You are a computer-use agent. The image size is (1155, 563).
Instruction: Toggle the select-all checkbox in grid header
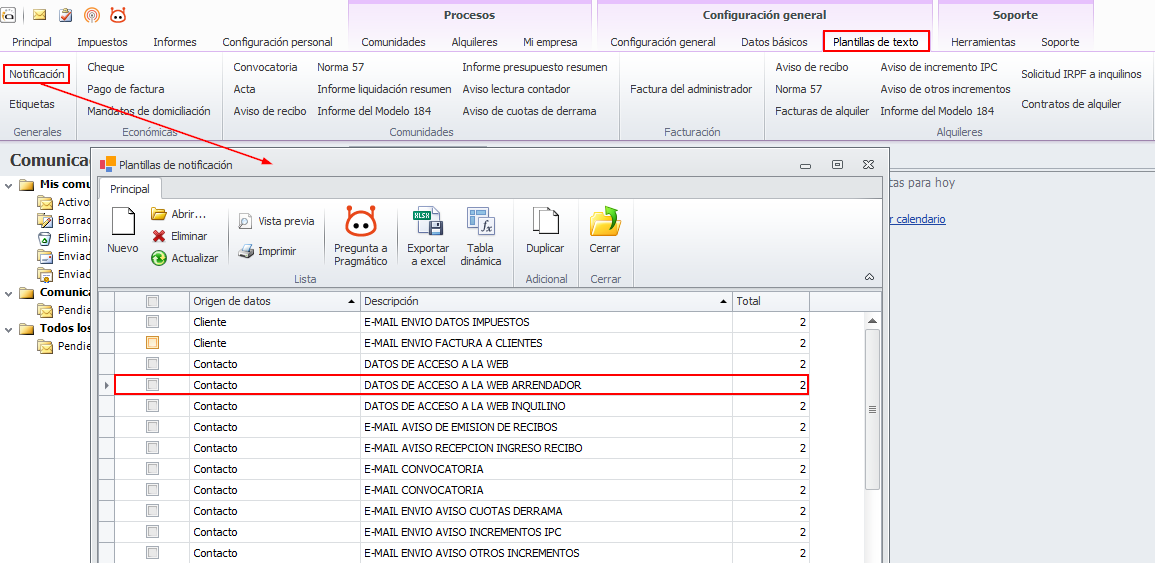click(152, 301)
